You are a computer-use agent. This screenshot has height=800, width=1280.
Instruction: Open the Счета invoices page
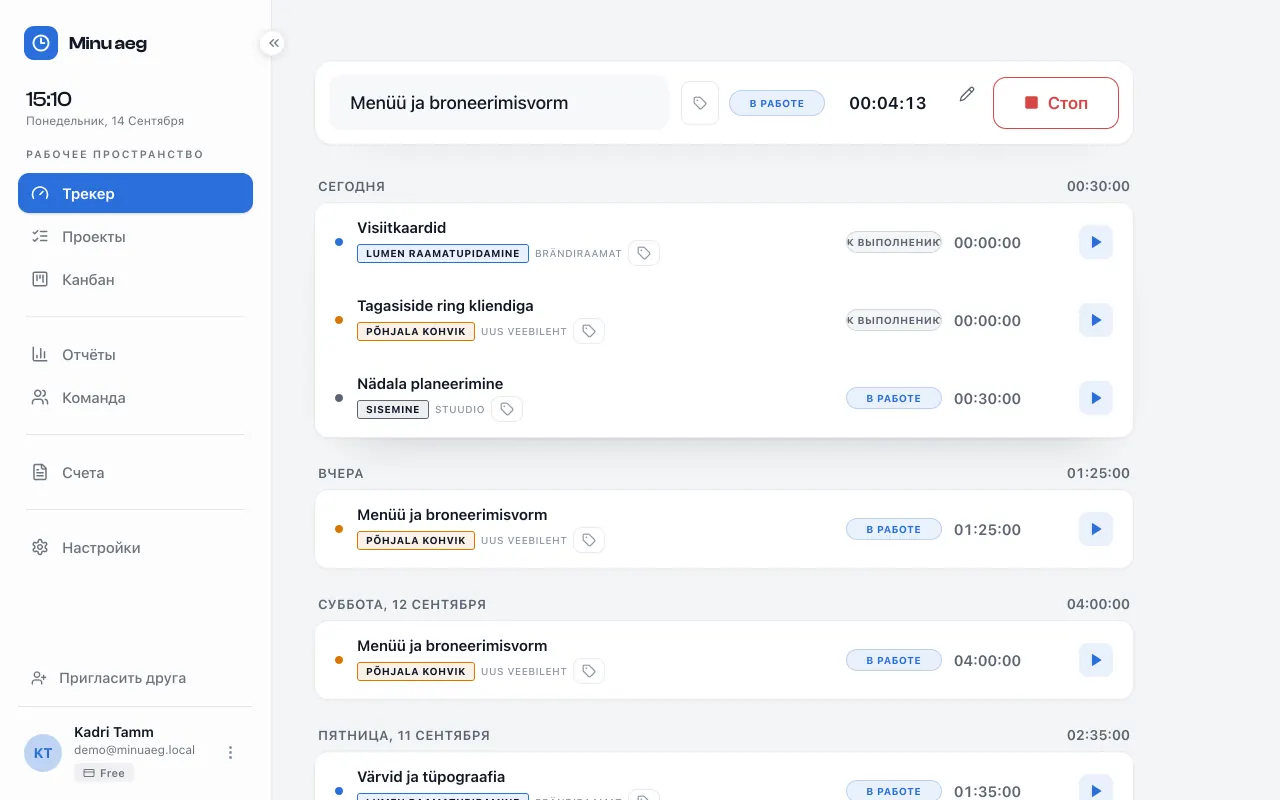click(135, 473)
